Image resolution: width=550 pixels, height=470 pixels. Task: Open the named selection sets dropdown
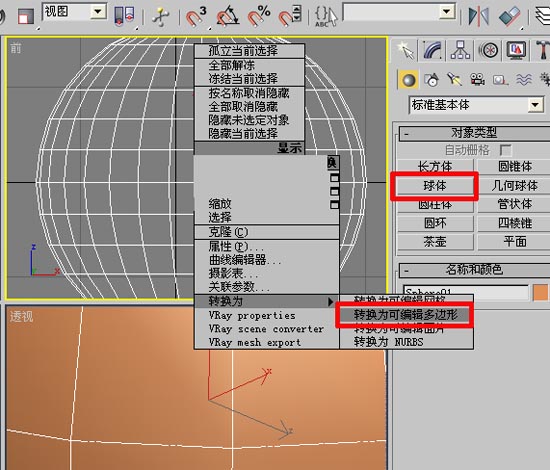[x=447, y=12]
